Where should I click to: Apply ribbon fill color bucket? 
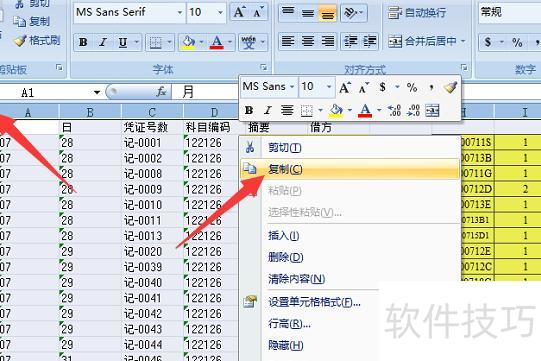coord(188,42)
